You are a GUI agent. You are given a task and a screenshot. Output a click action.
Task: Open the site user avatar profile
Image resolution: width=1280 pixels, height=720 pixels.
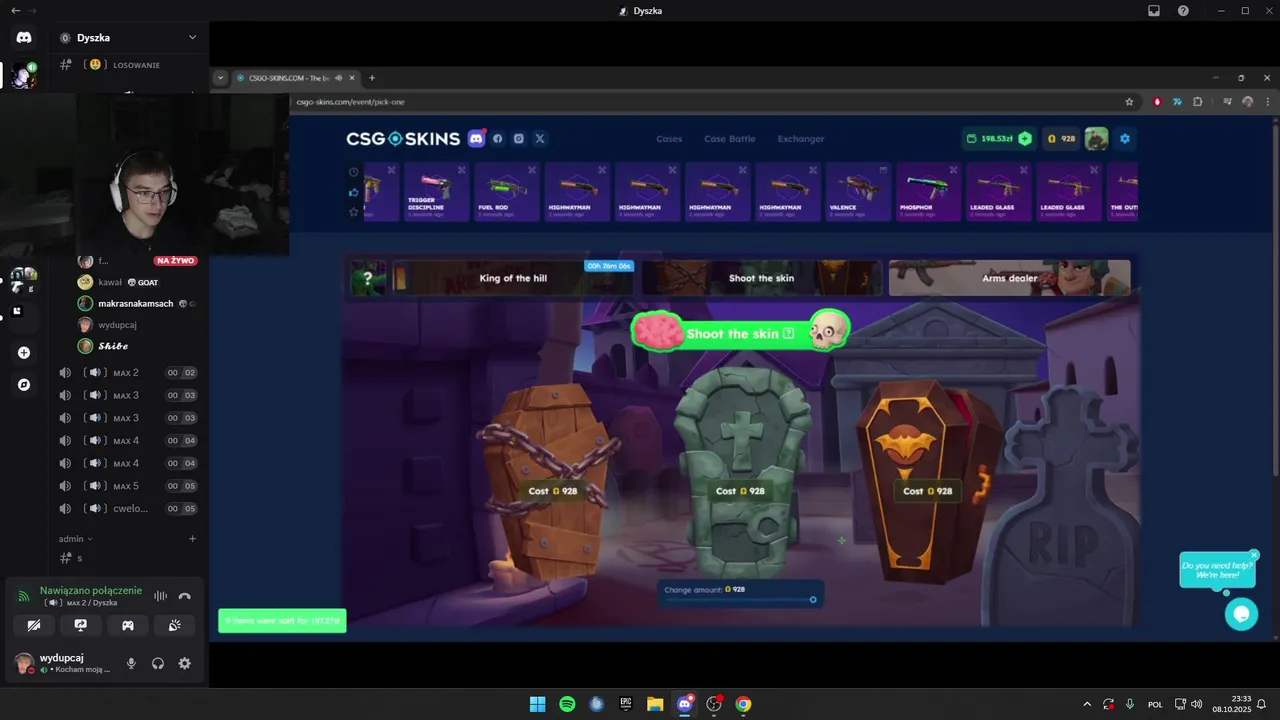click(x=1097, y=138)
